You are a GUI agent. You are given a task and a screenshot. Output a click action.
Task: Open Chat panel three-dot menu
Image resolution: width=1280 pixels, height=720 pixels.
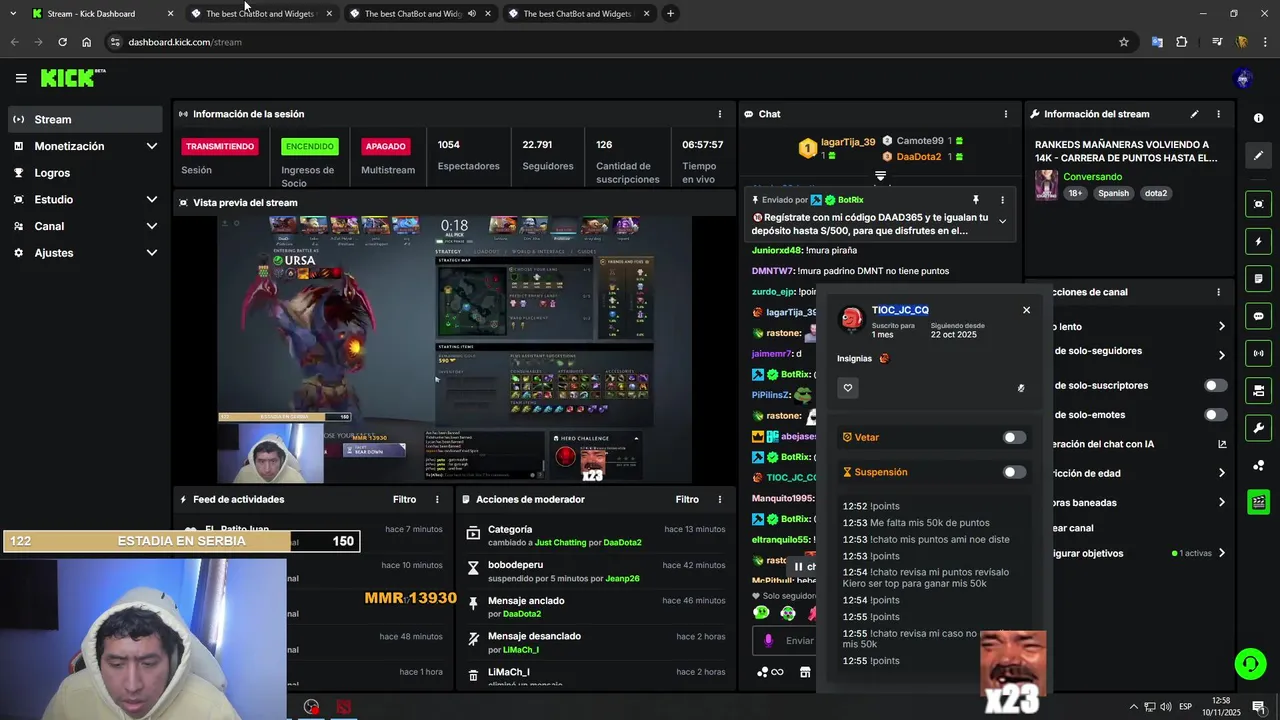click(x=1006, y=114)
